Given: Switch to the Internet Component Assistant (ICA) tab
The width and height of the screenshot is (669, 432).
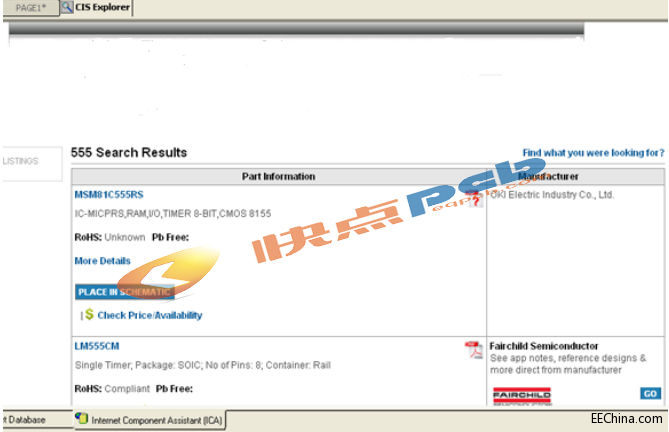Looking at the screenshot, I should point(150,420).
